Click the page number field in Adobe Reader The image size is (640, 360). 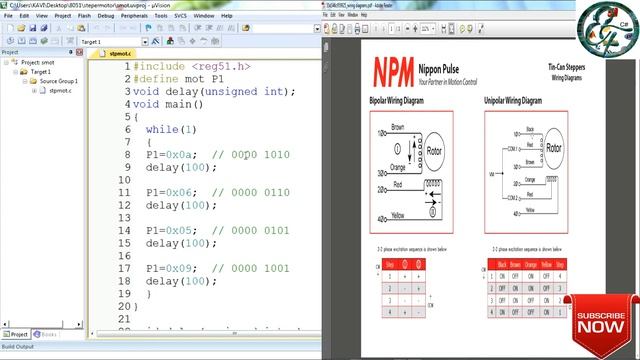point(391,29)
